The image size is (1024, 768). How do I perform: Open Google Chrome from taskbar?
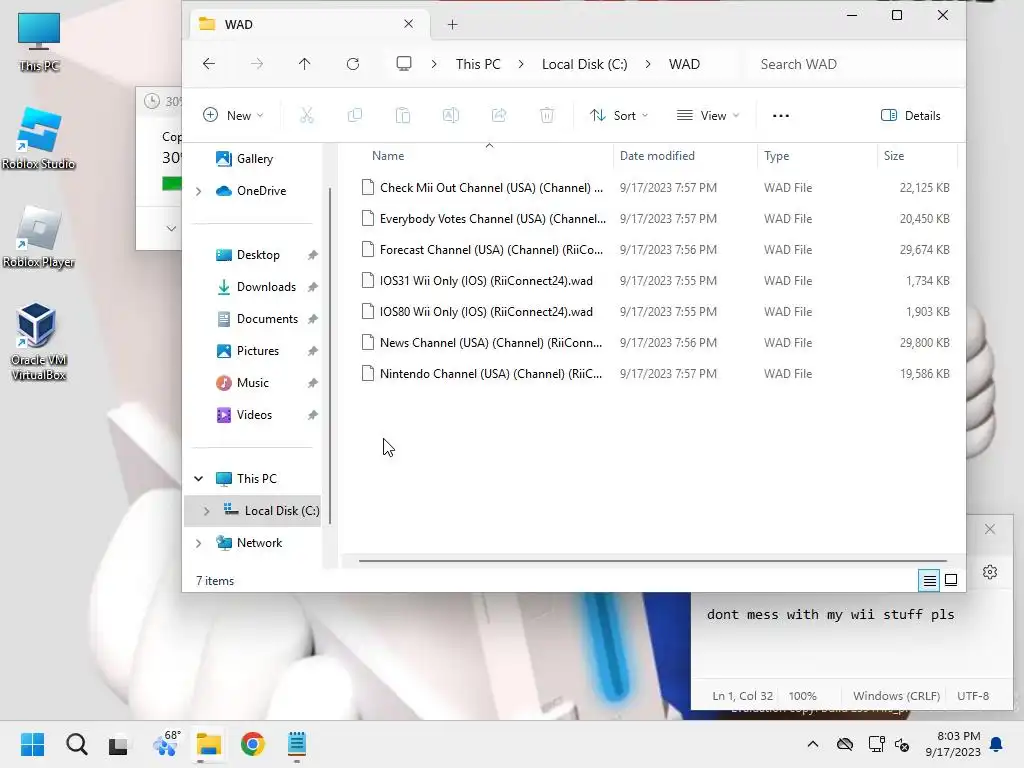(253, 744)
